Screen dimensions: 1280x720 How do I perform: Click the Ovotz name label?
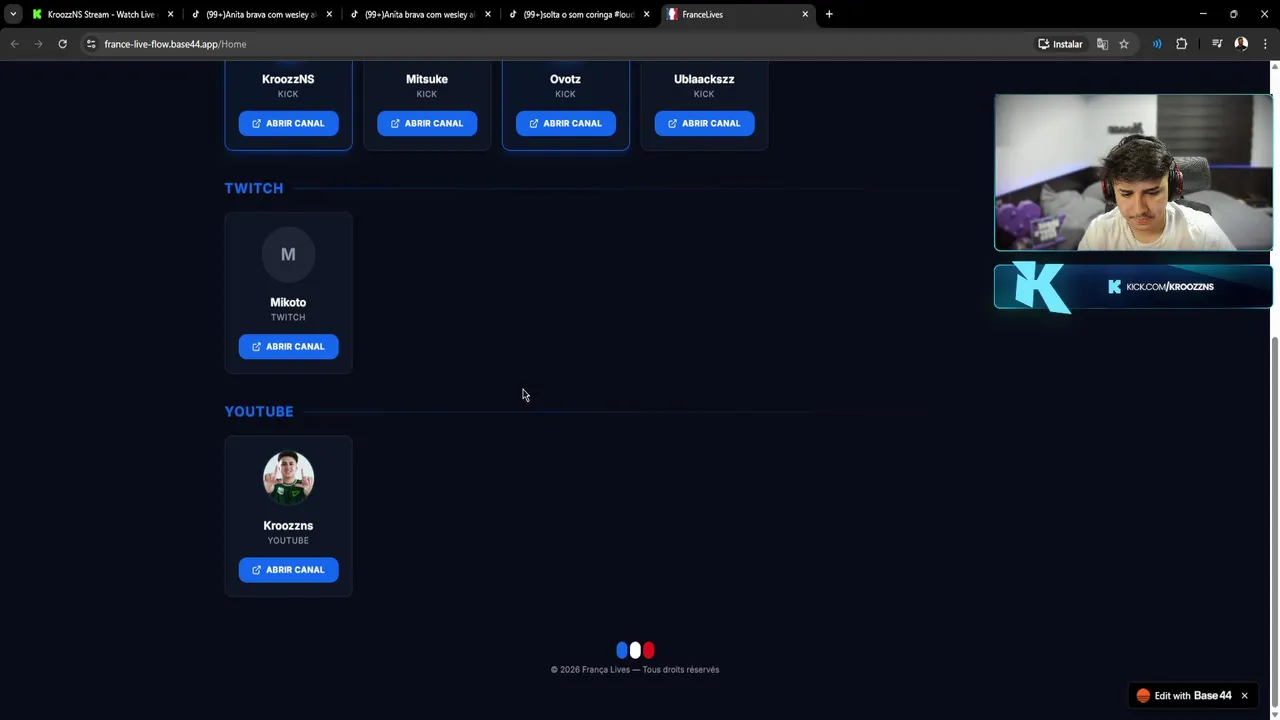tap(565, 79)
